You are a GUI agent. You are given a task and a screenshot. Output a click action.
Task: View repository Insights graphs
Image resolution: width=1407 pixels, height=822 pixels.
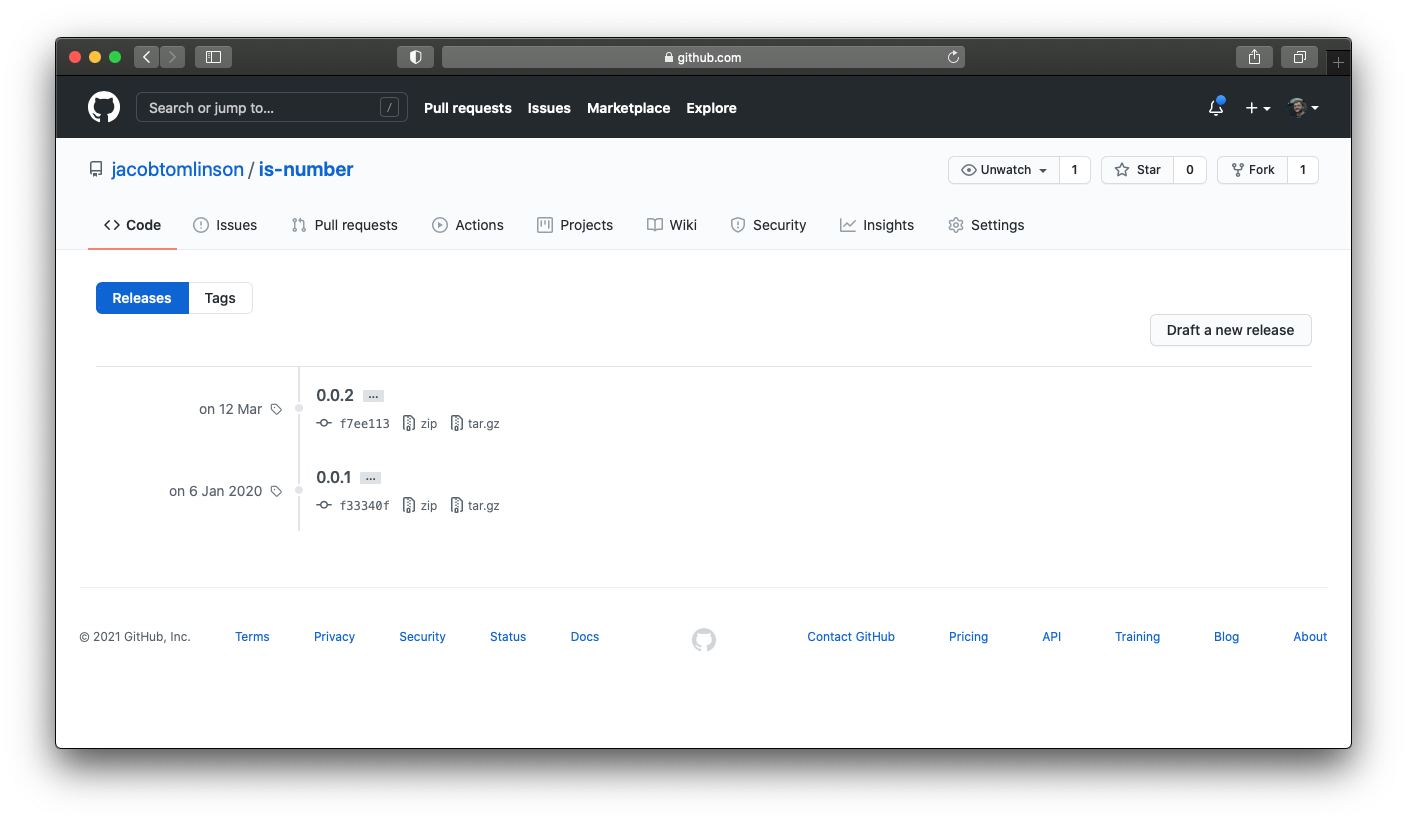click(x=877, y=225)
